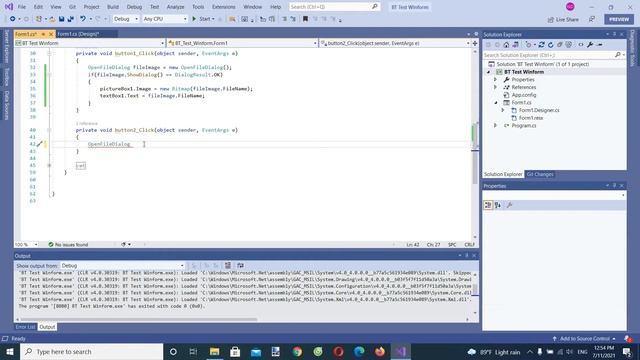Switch to the Form1.cs [Design] tab
This screenshot has width=640, height=360.
coord(79,34)
